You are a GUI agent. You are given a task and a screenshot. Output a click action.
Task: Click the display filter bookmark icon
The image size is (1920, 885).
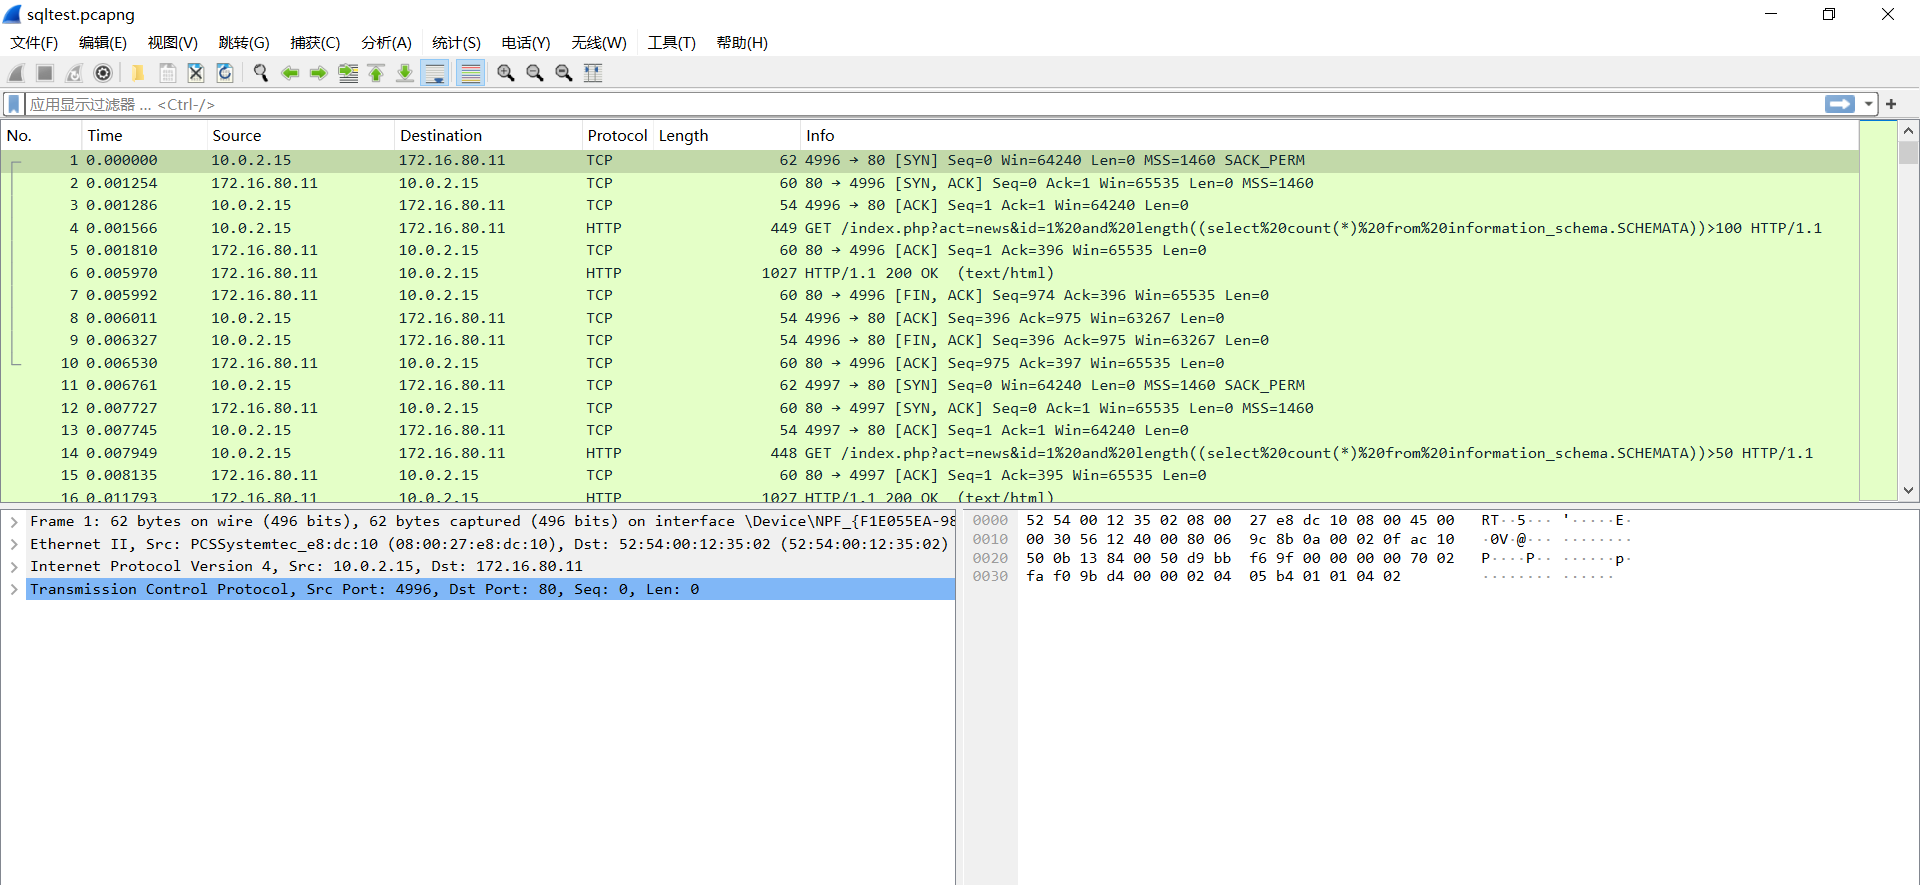point(14,104)
